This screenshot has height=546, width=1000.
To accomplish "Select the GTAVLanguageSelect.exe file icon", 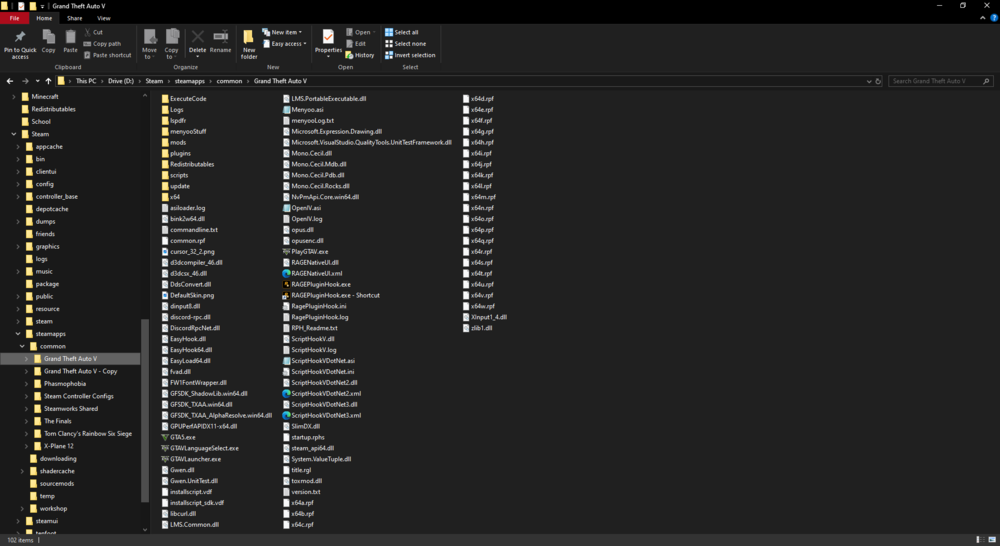I will click(165, 448).
